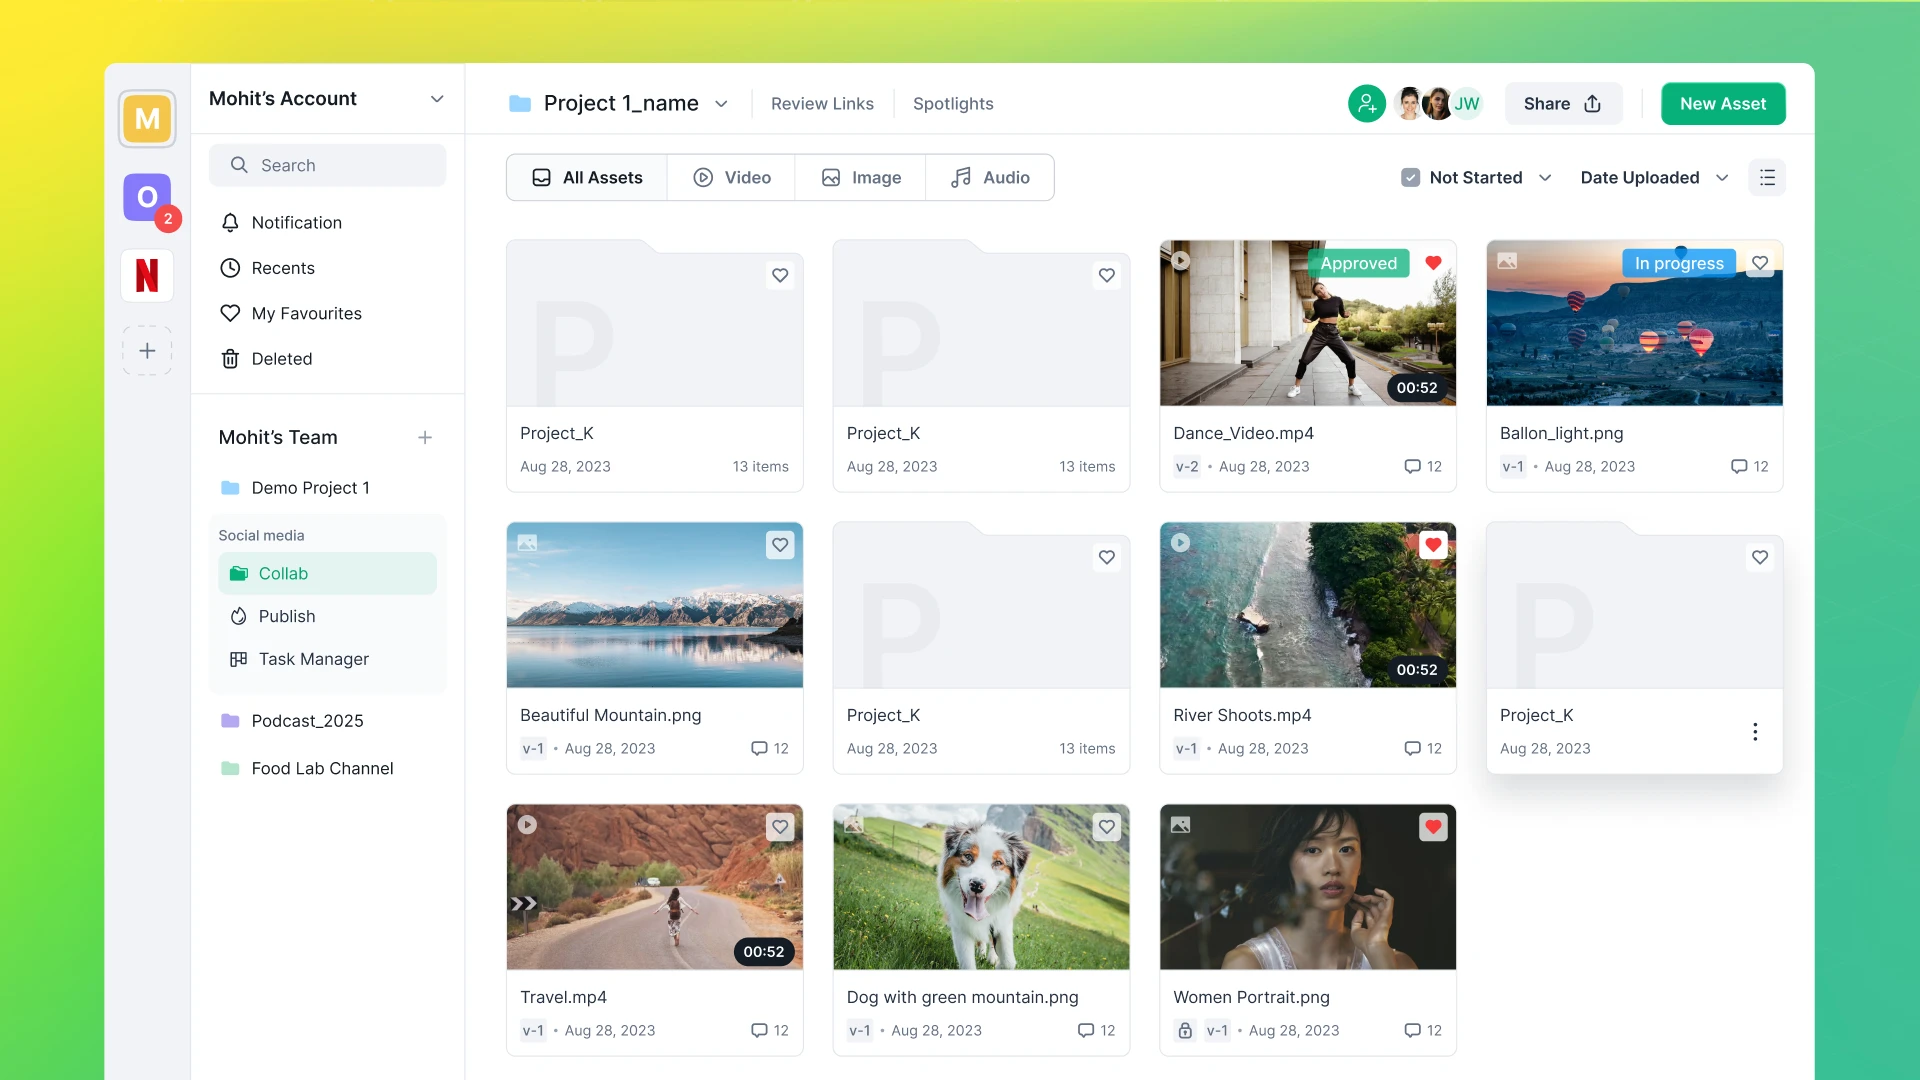The image size is (1920, 1080).
Task: Open the Date Uploaded sort dropdown
Action: 1654,177
